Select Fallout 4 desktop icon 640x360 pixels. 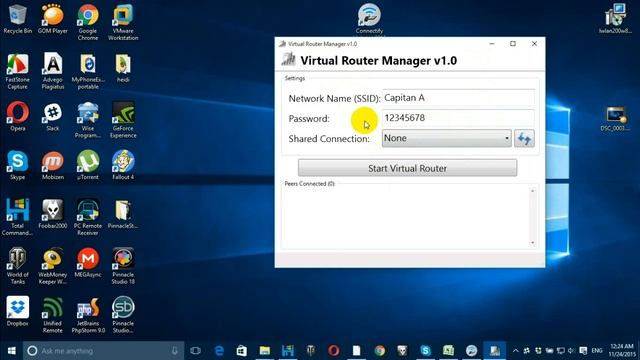pos(123,165)
